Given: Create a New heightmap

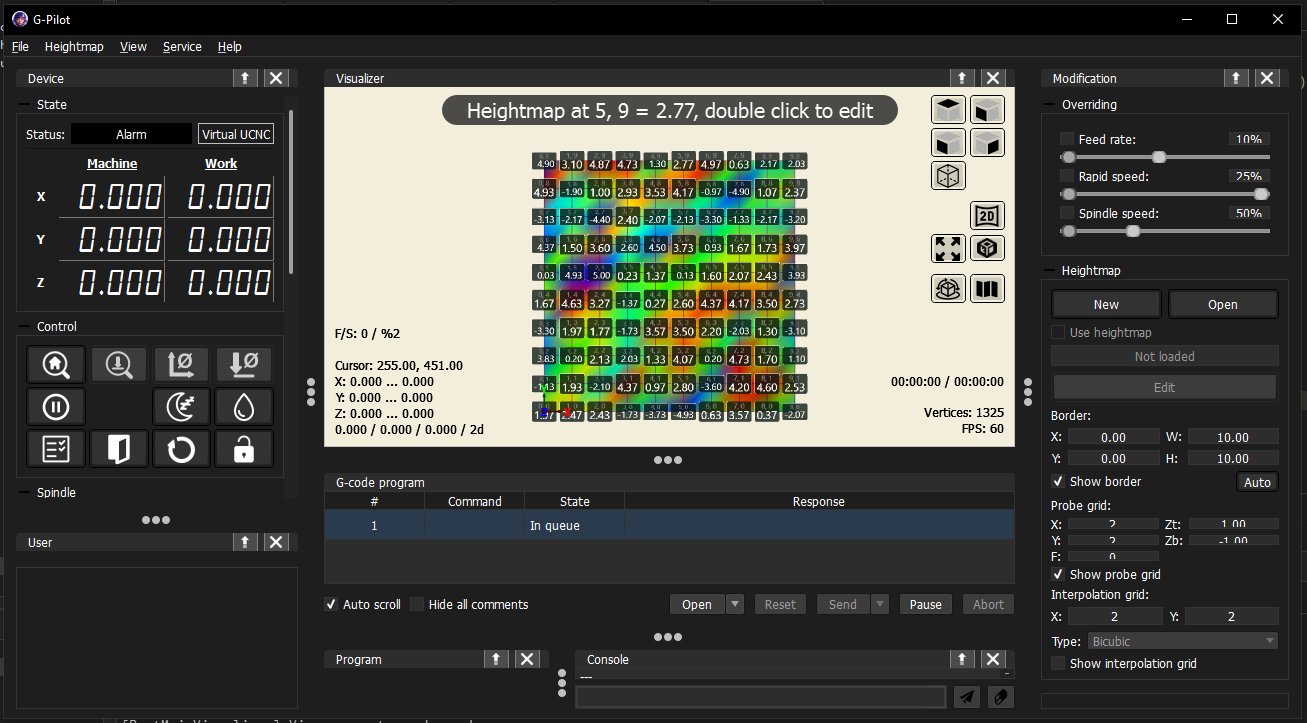Looking at the screenshot, I should tap(1106, 304).
